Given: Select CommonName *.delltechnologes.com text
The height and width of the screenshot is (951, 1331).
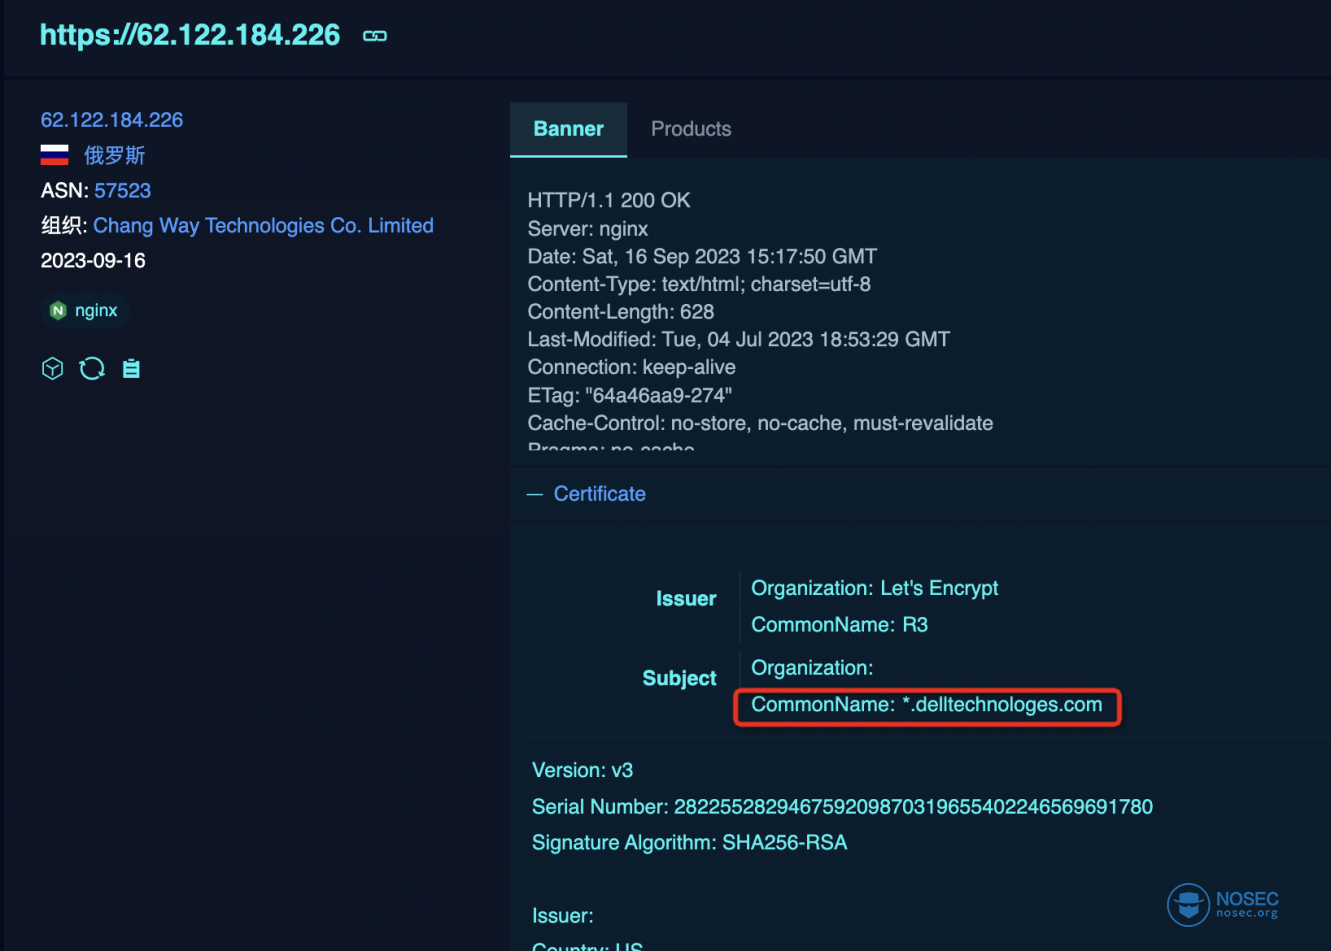Looking at the screenshot, I should (927, 705).
